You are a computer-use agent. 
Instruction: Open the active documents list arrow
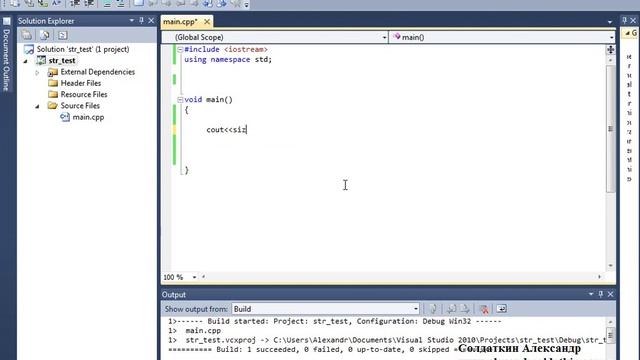pyautogui.click(x=610, y=22)
